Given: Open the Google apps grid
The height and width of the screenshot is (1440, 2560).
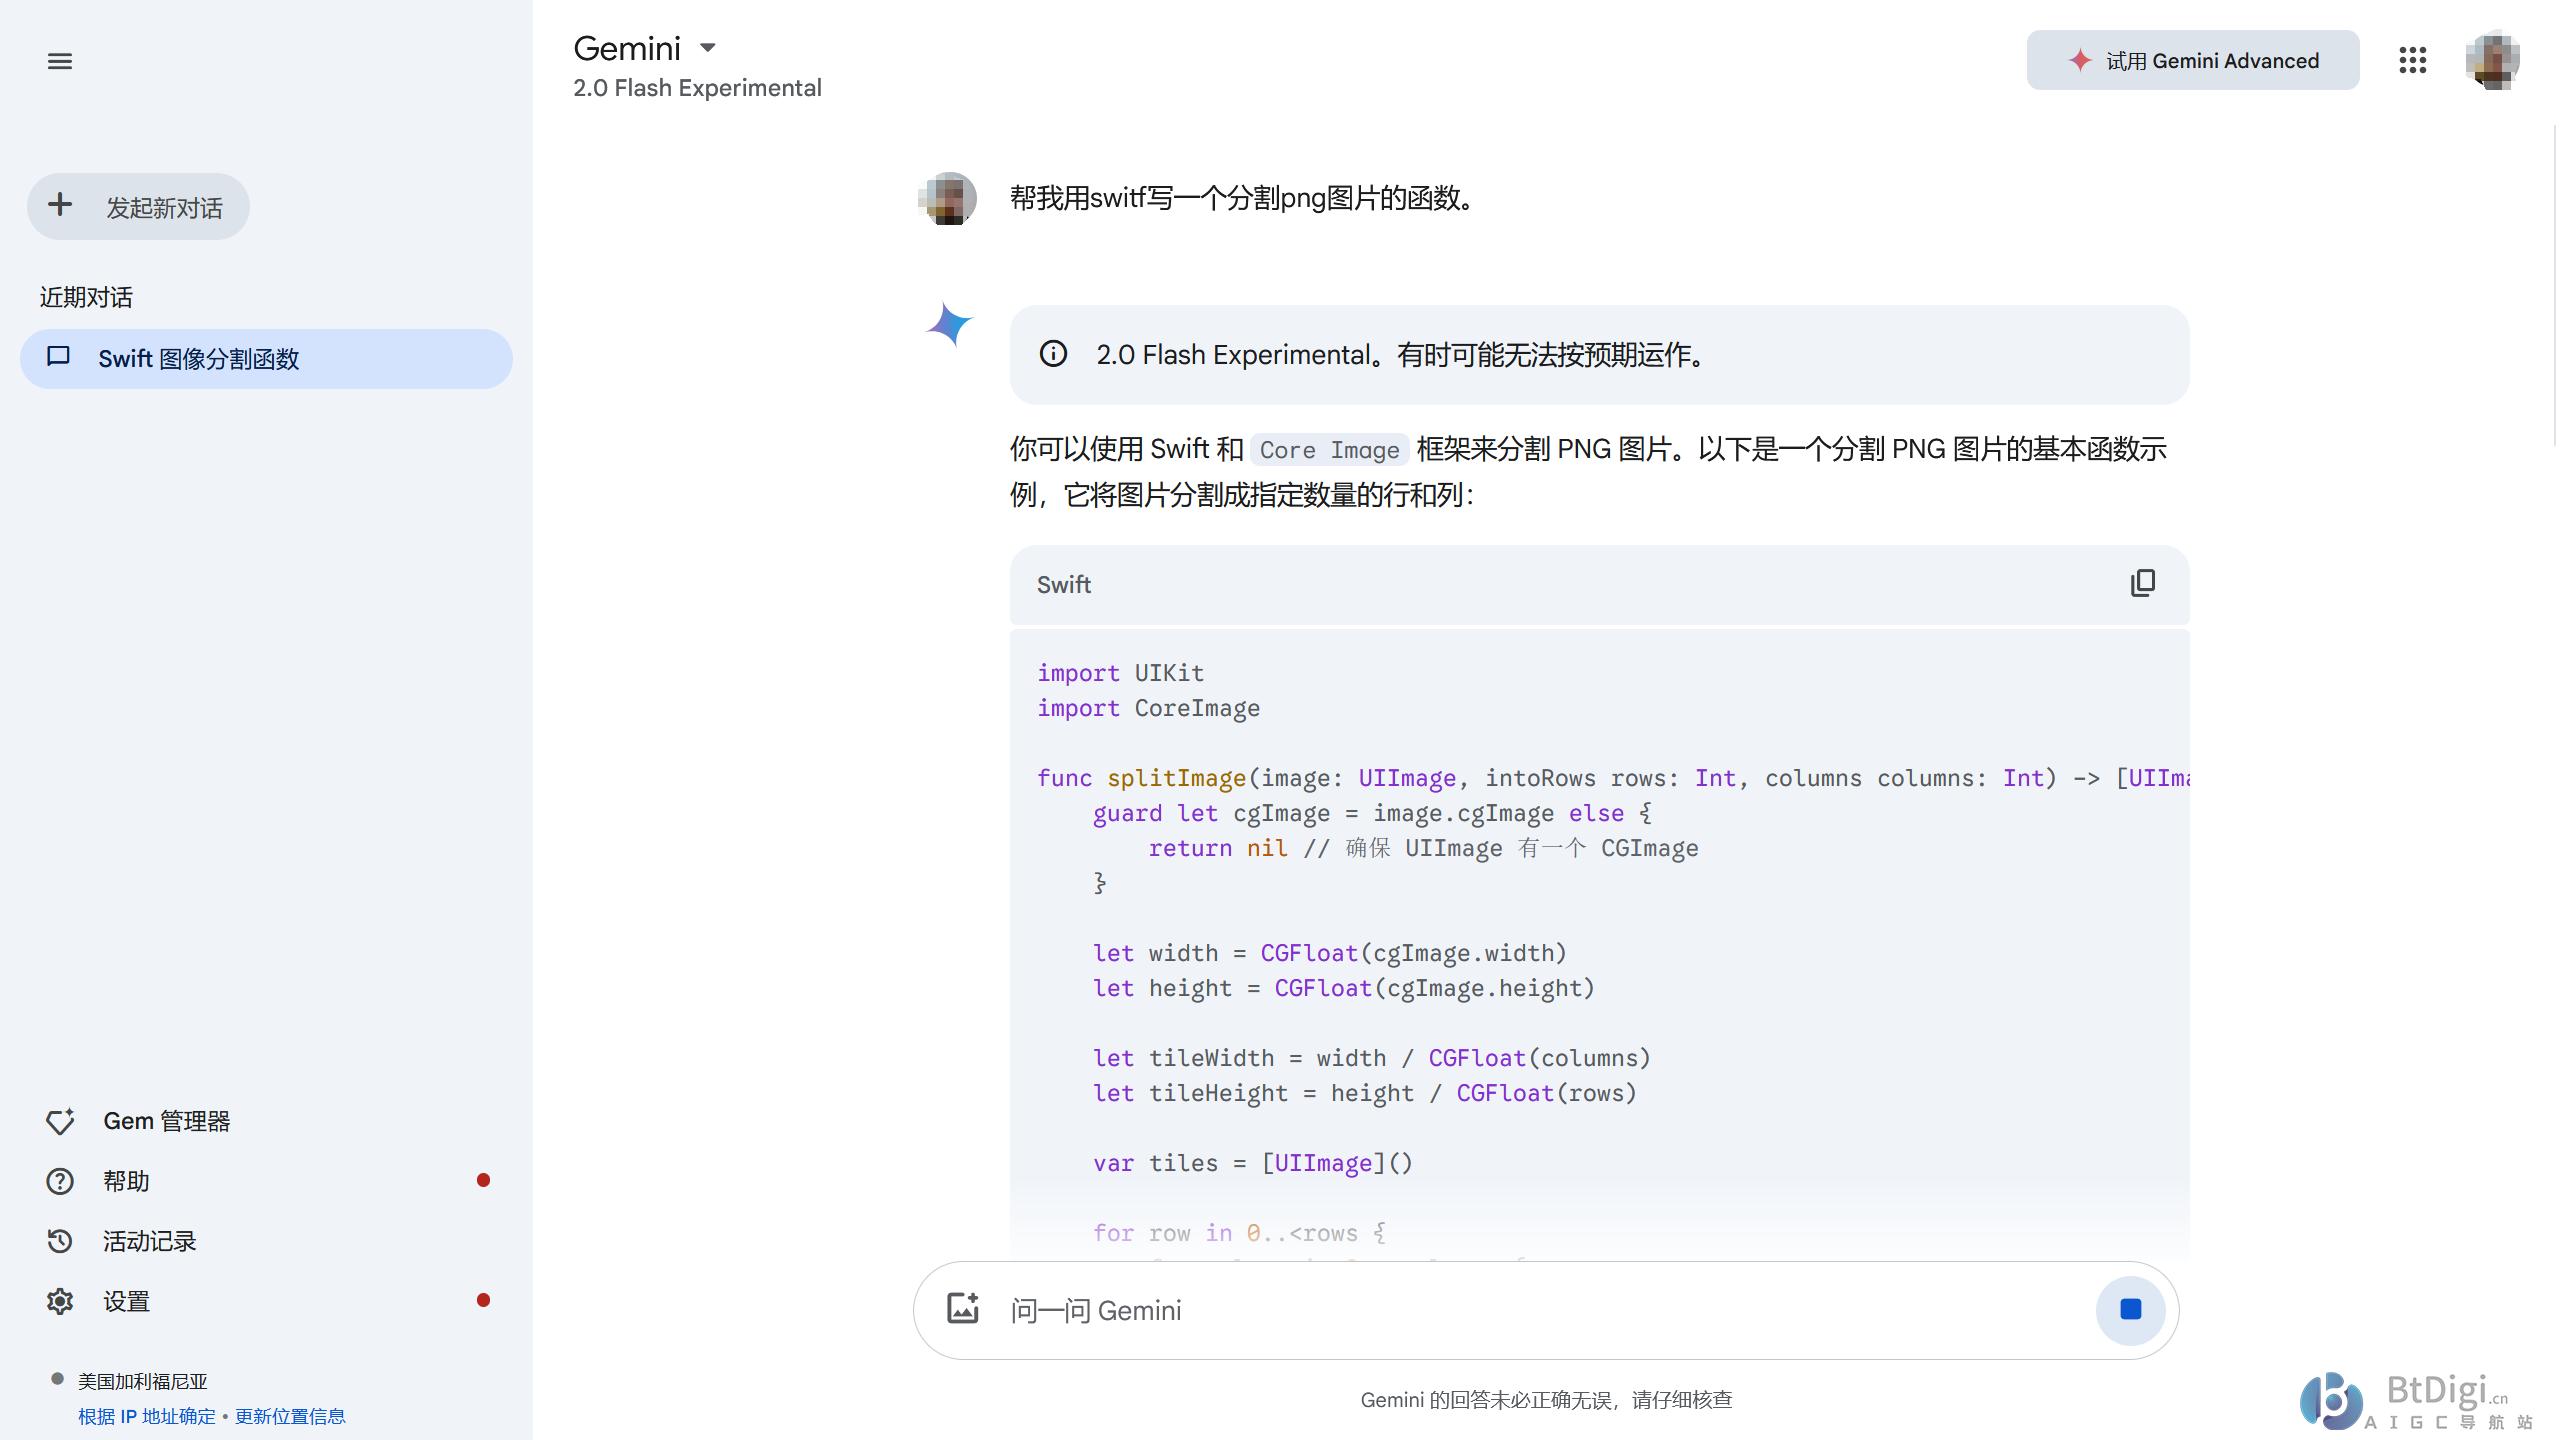Looking at the screenshot, I should (2412, 61).
